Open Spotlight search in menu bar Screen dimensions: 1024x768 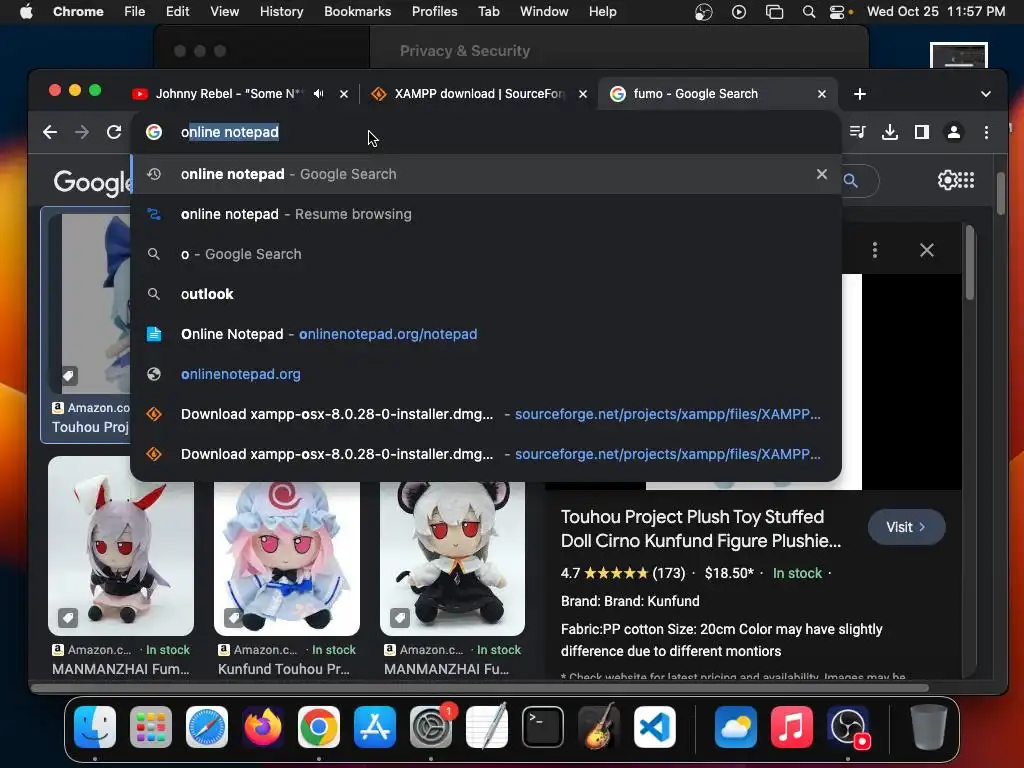pyautogui.click(x=808, y=12)
